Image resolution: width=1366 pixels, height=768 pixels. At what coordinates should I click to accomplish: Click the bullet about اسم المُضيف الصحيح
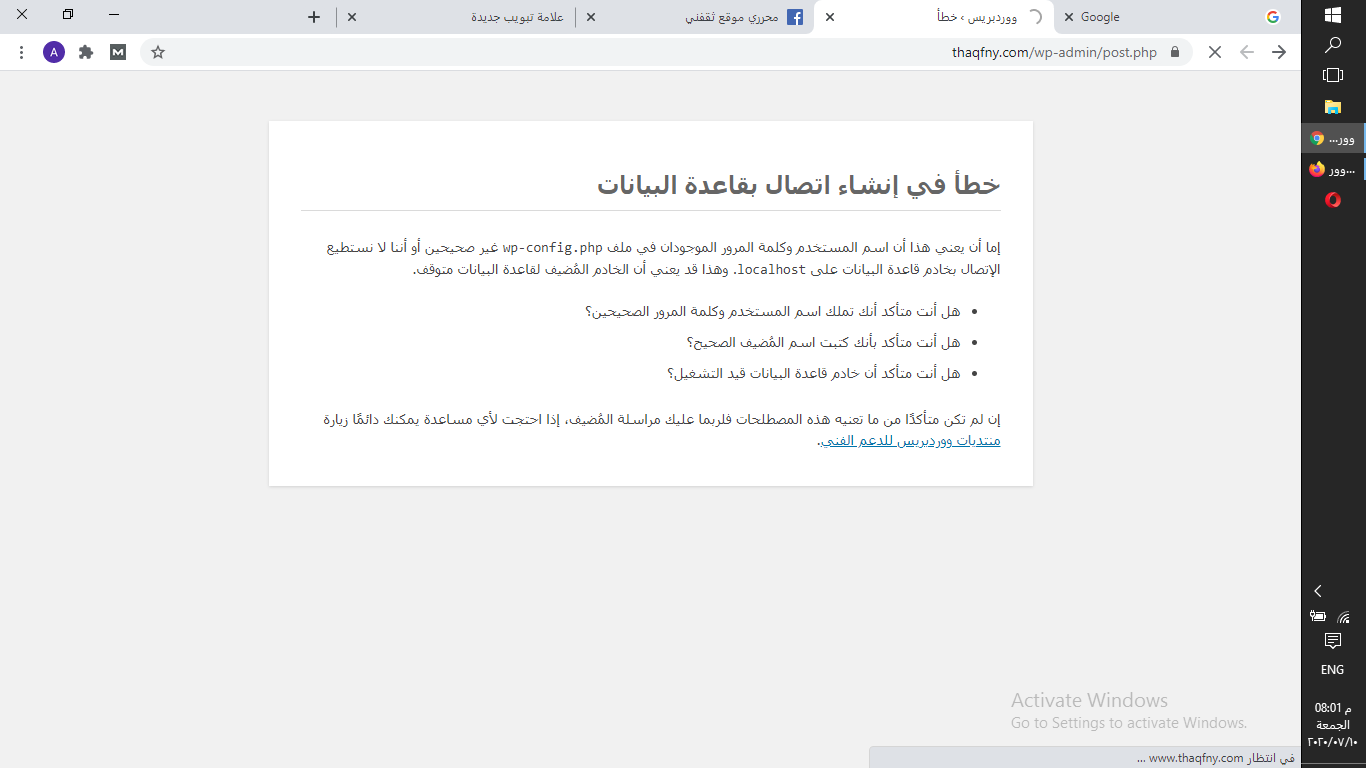click(x=823, y=343)
